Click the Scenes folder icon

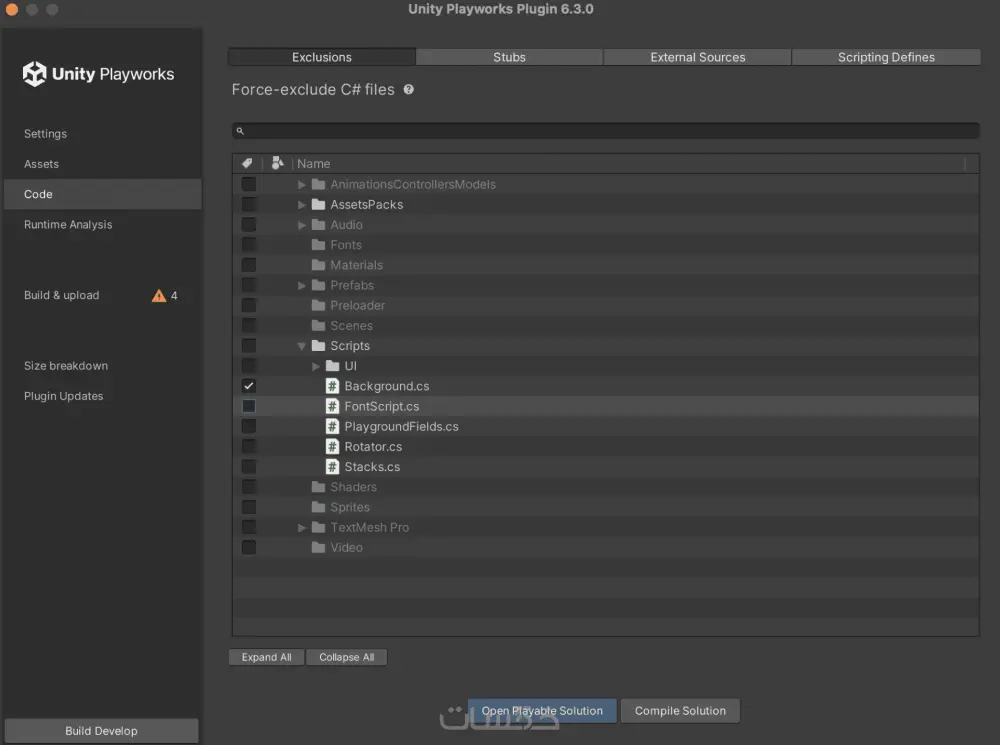(318, 325)
